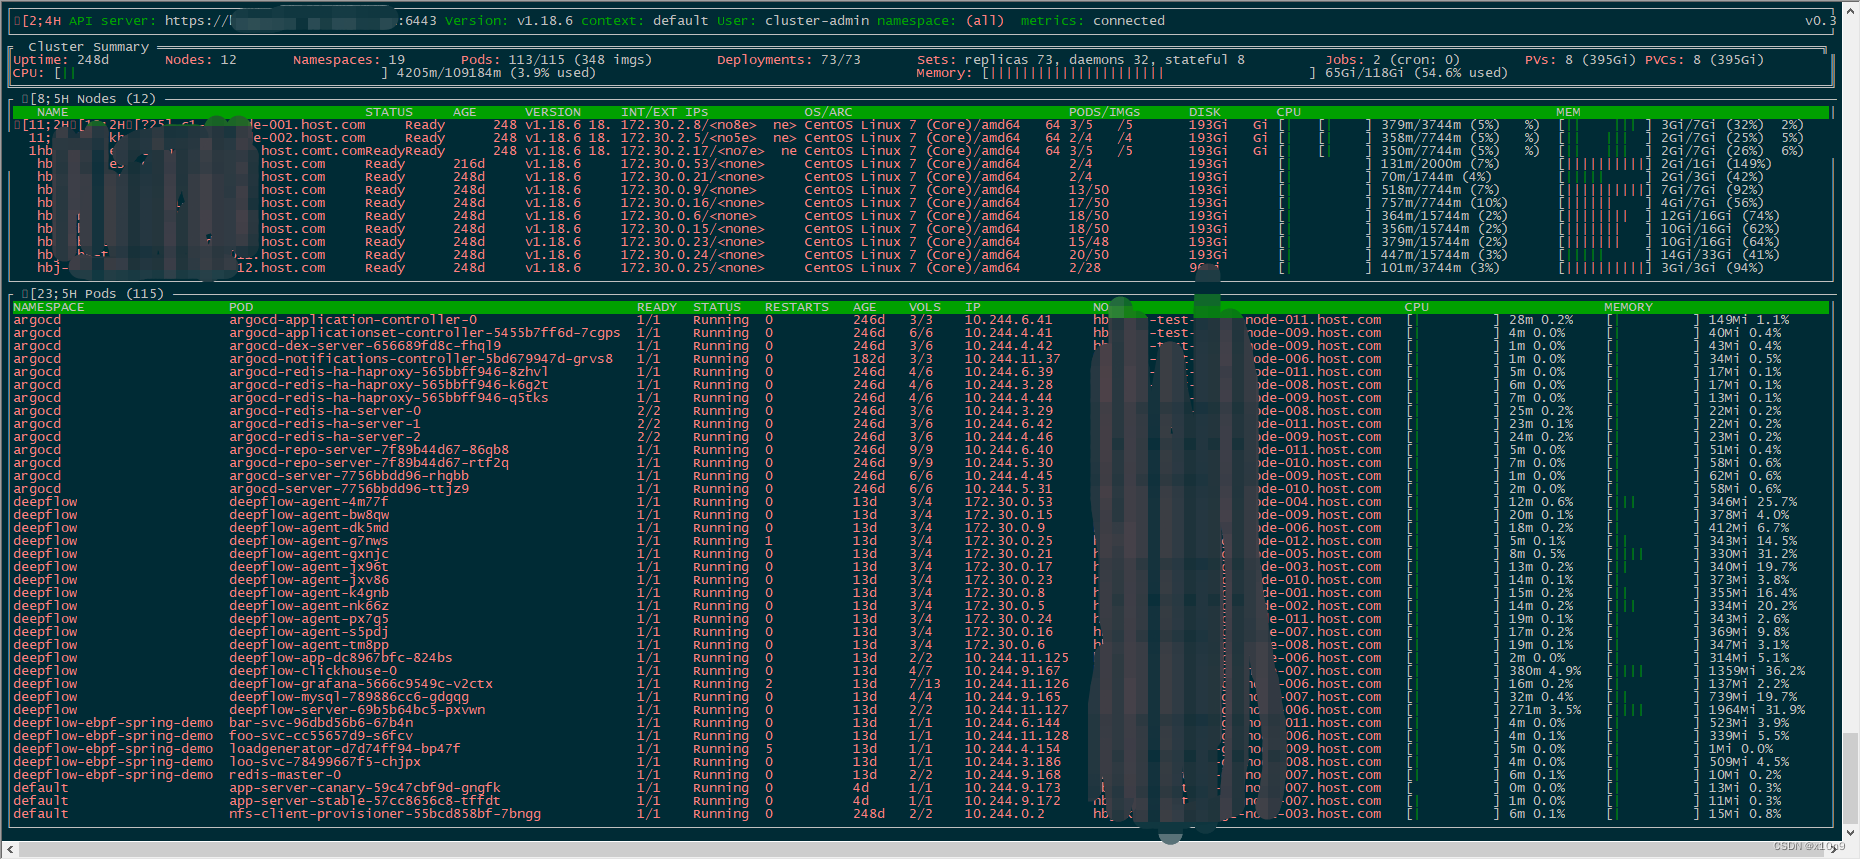Click 'namespace: (all)' in the header
The image size is (1861, 860).
pyautogui.click(x=941, y=21)
